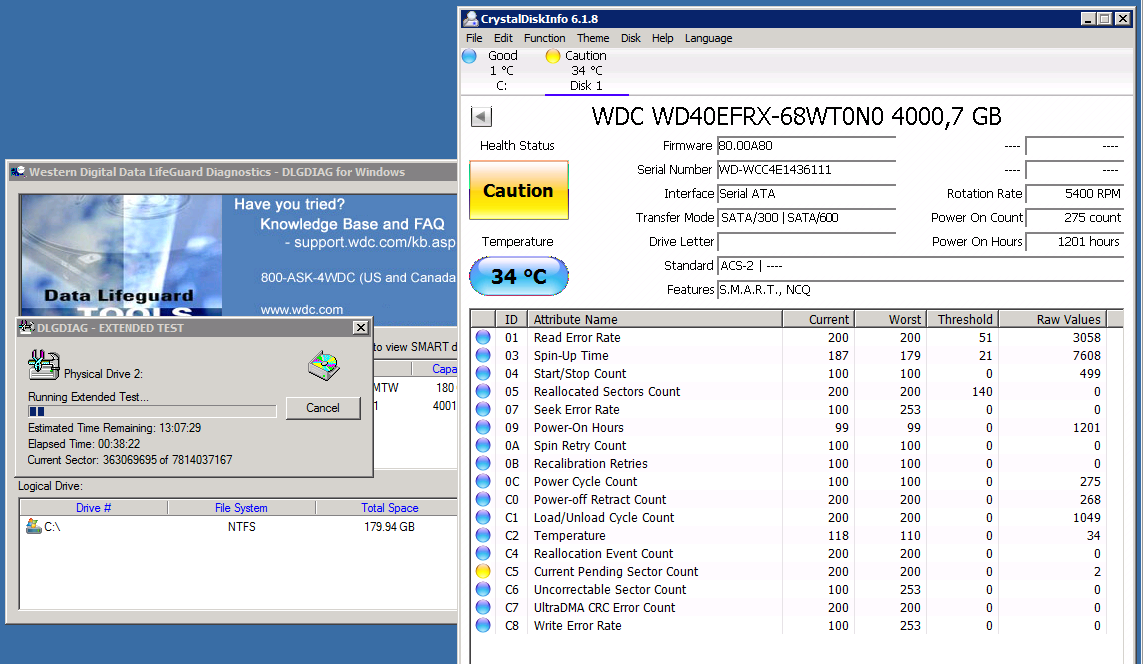Click the Standard field showing ACS-2

point(920,266)
